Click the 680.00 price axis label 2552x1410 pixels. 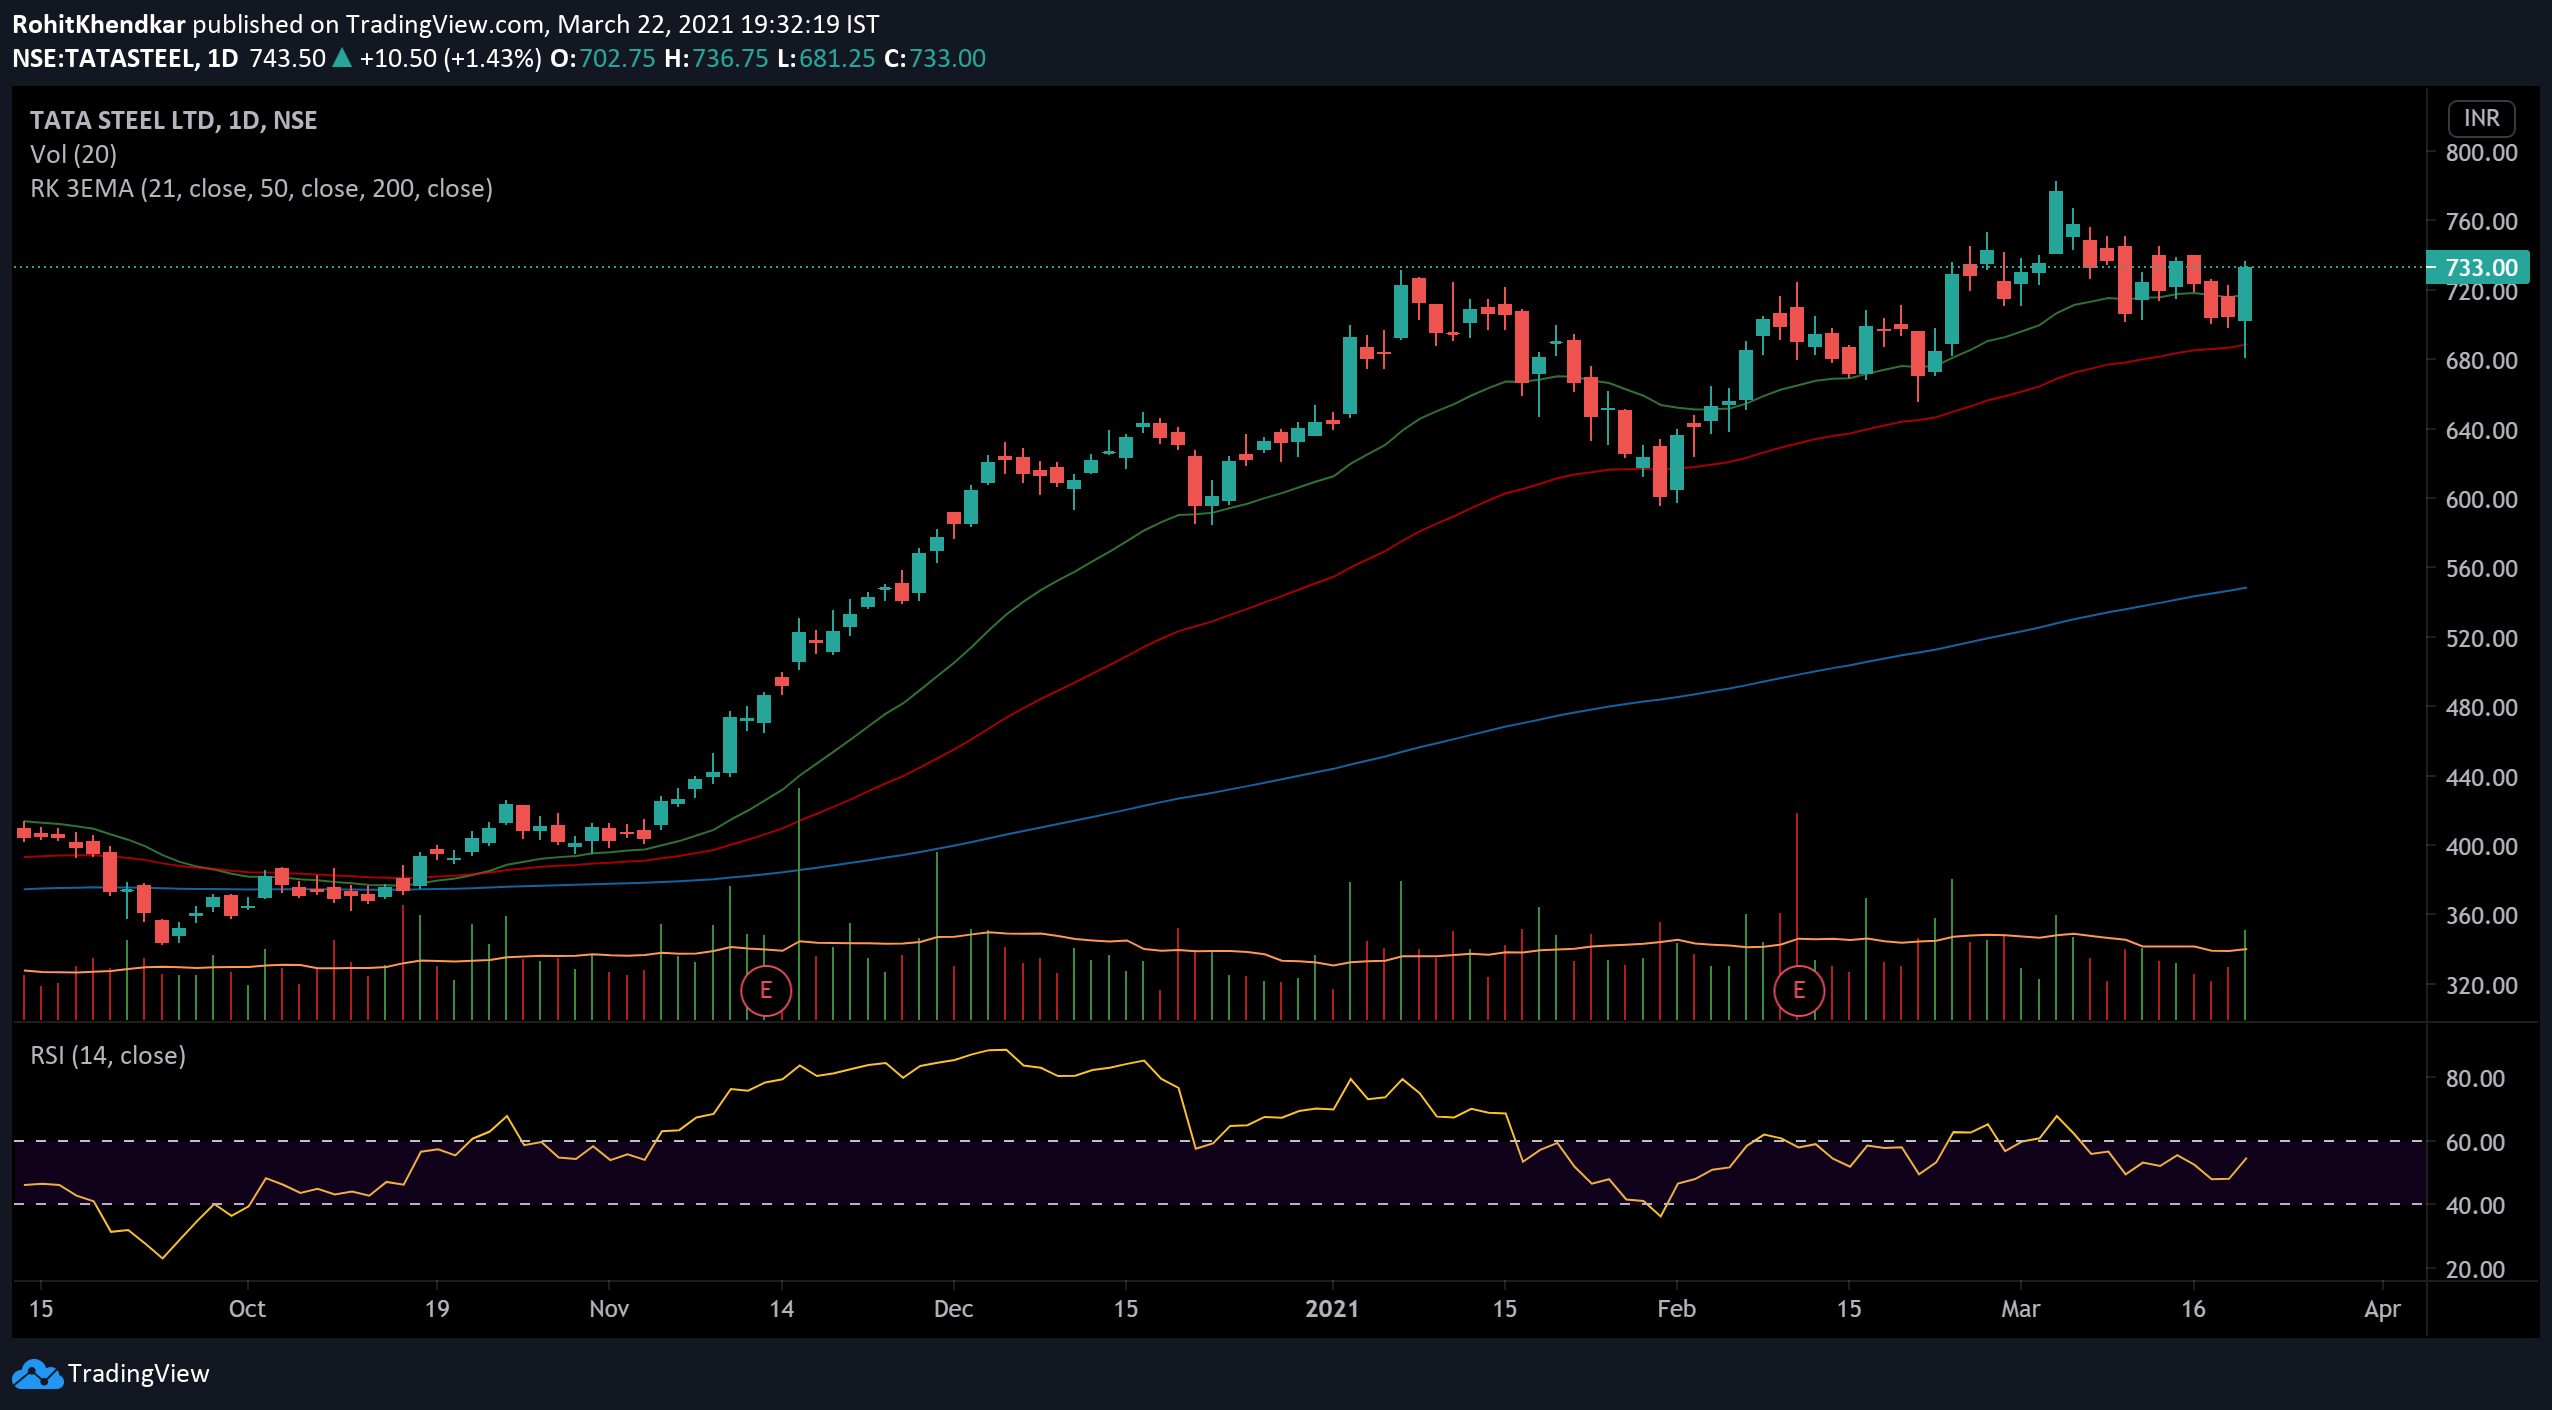pyautogui.click(x=2481, y=361)
